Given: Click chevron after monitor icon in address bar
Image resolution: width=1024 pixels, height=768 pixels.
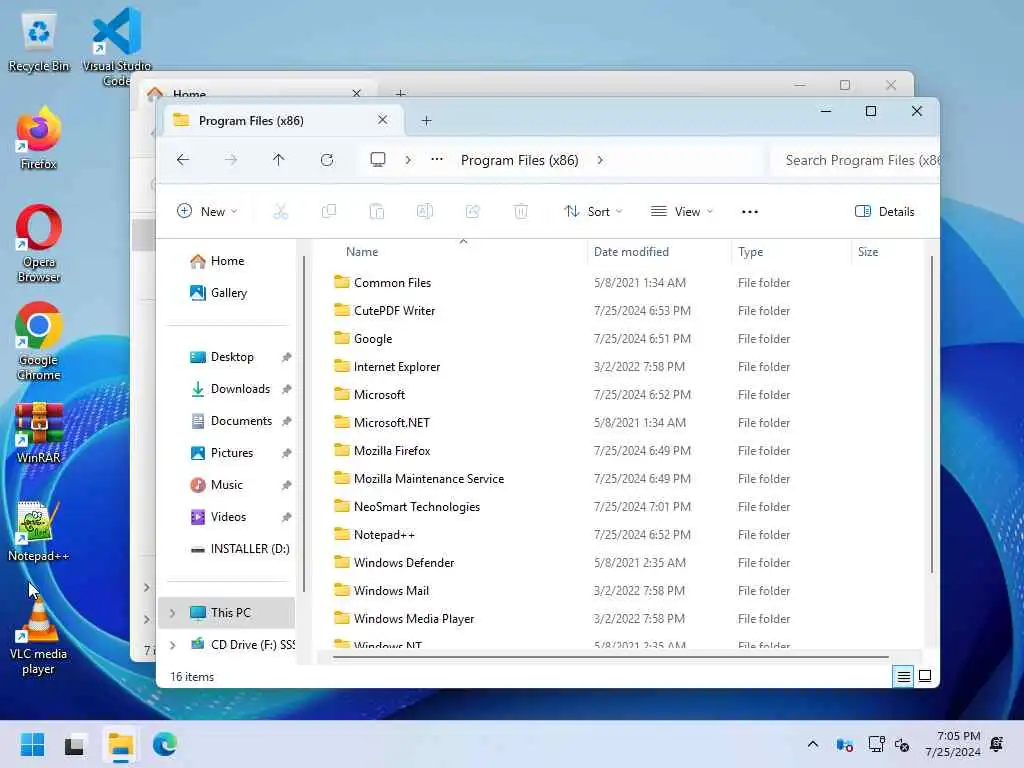Looking at the screenshot, I should 408,160.
